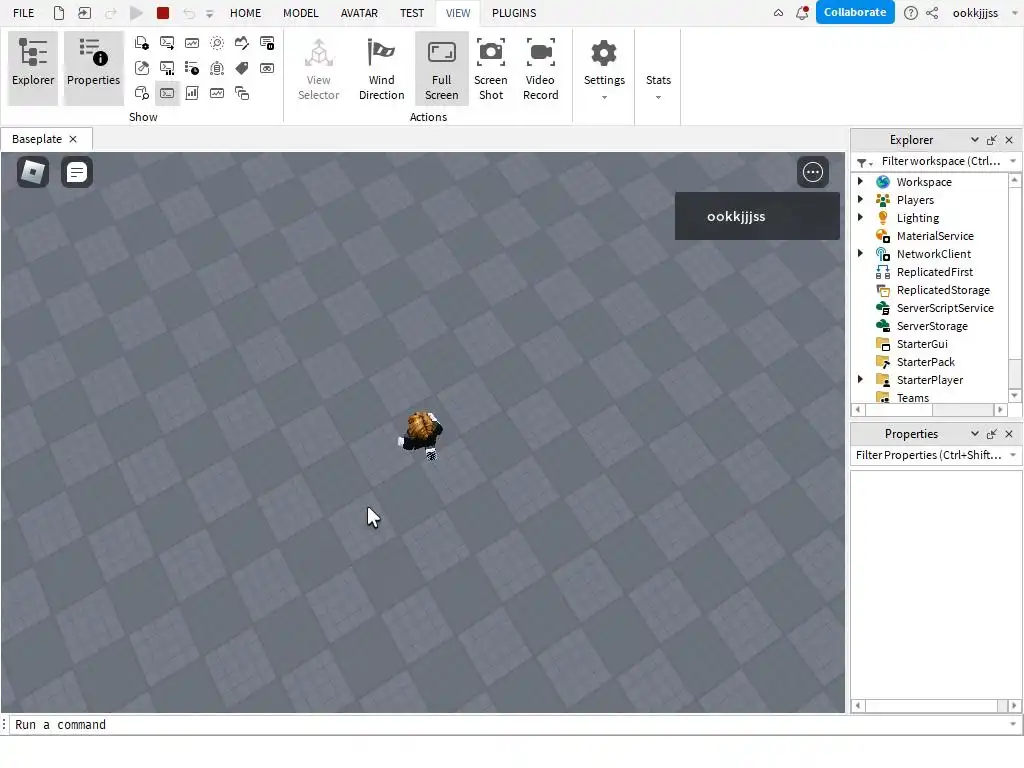1024x768 pixels.
Task: Select ServerScriptService in Explorer
Action: 944,308
